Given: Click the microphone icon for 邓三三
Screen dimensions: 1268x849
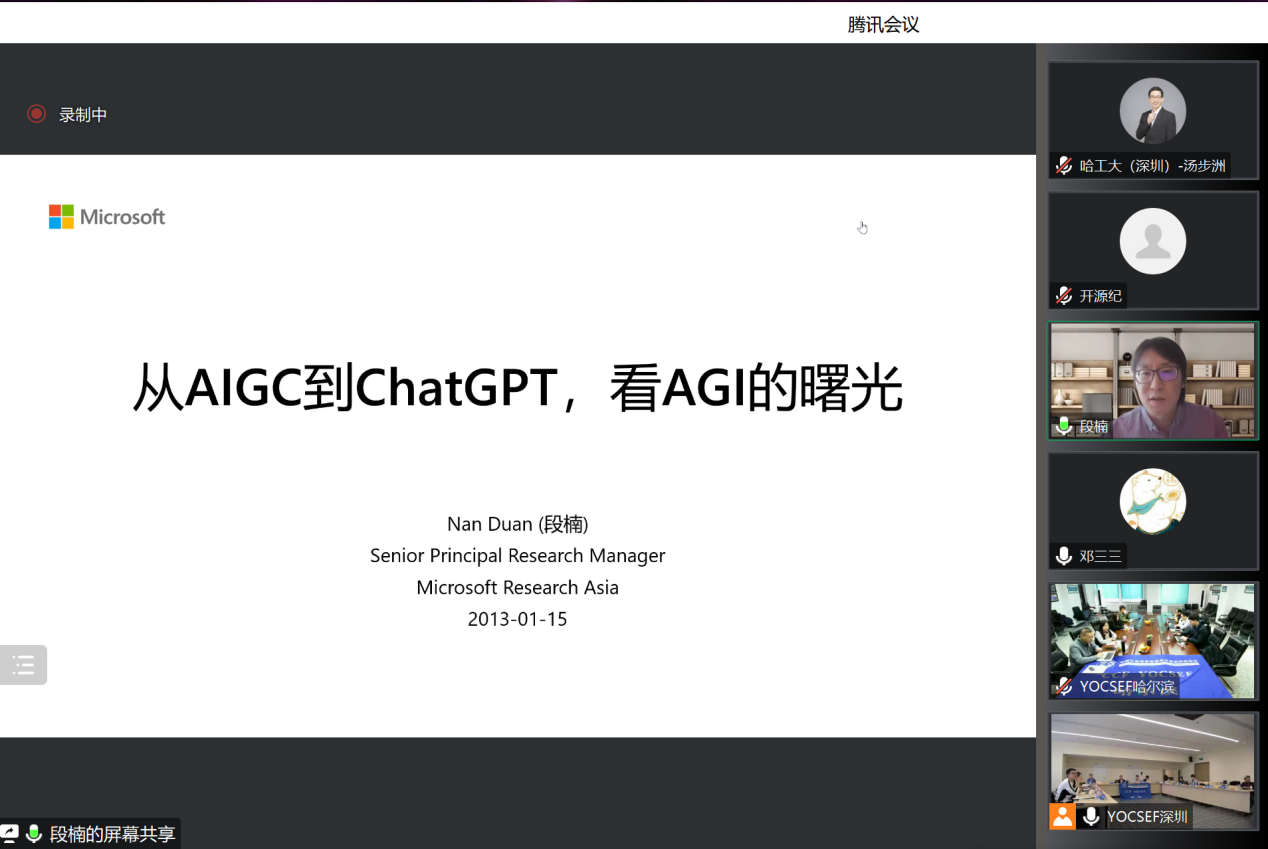Looking at the screenshot, I should click(x=1064, y=556).
